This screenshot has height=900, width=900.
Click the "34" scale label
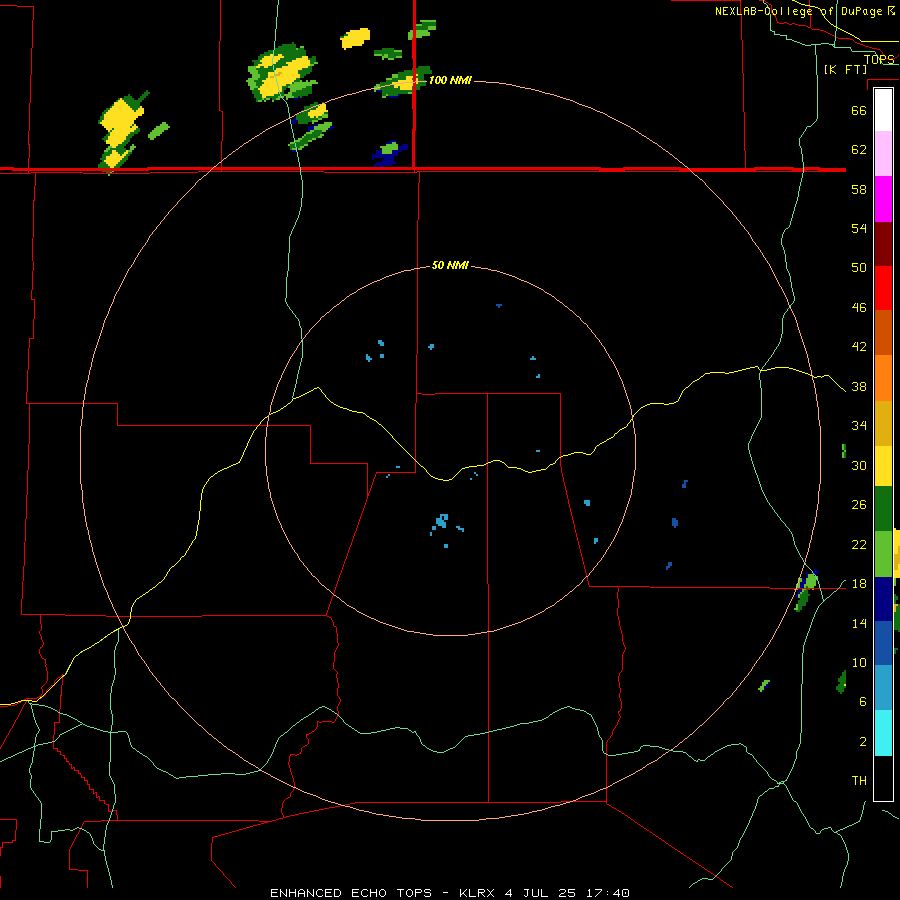(x=859, y=426)
